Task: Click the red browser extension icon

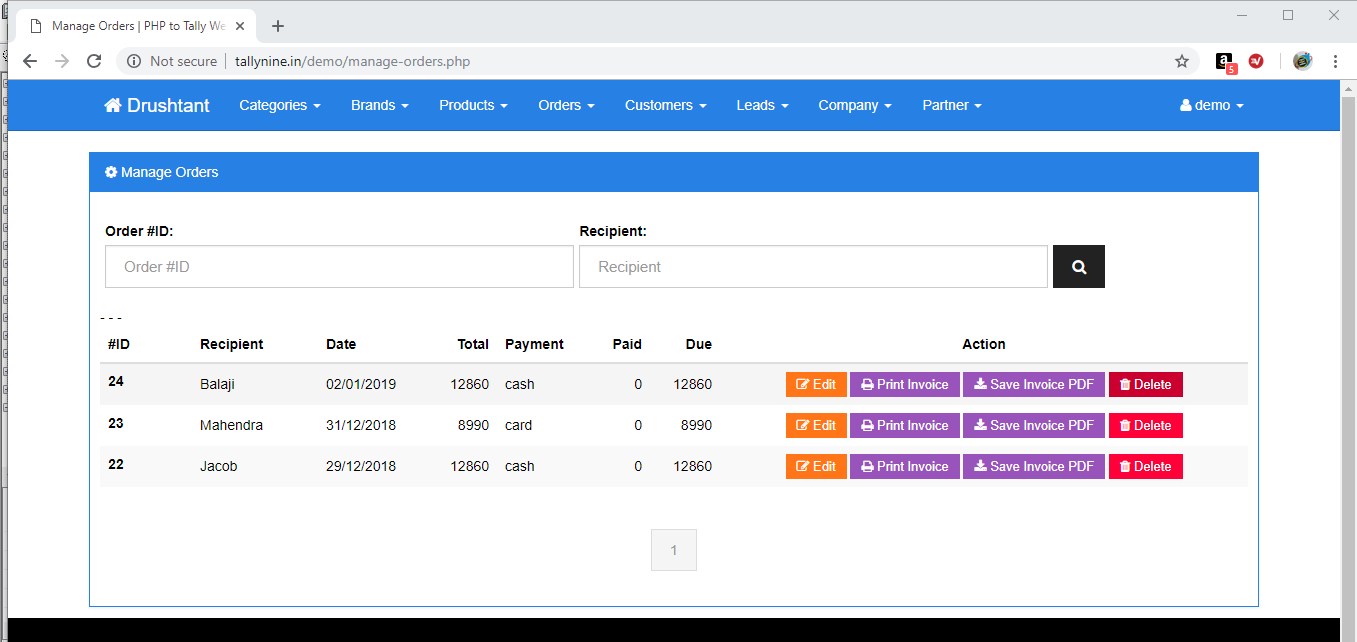Action: 1256,61
